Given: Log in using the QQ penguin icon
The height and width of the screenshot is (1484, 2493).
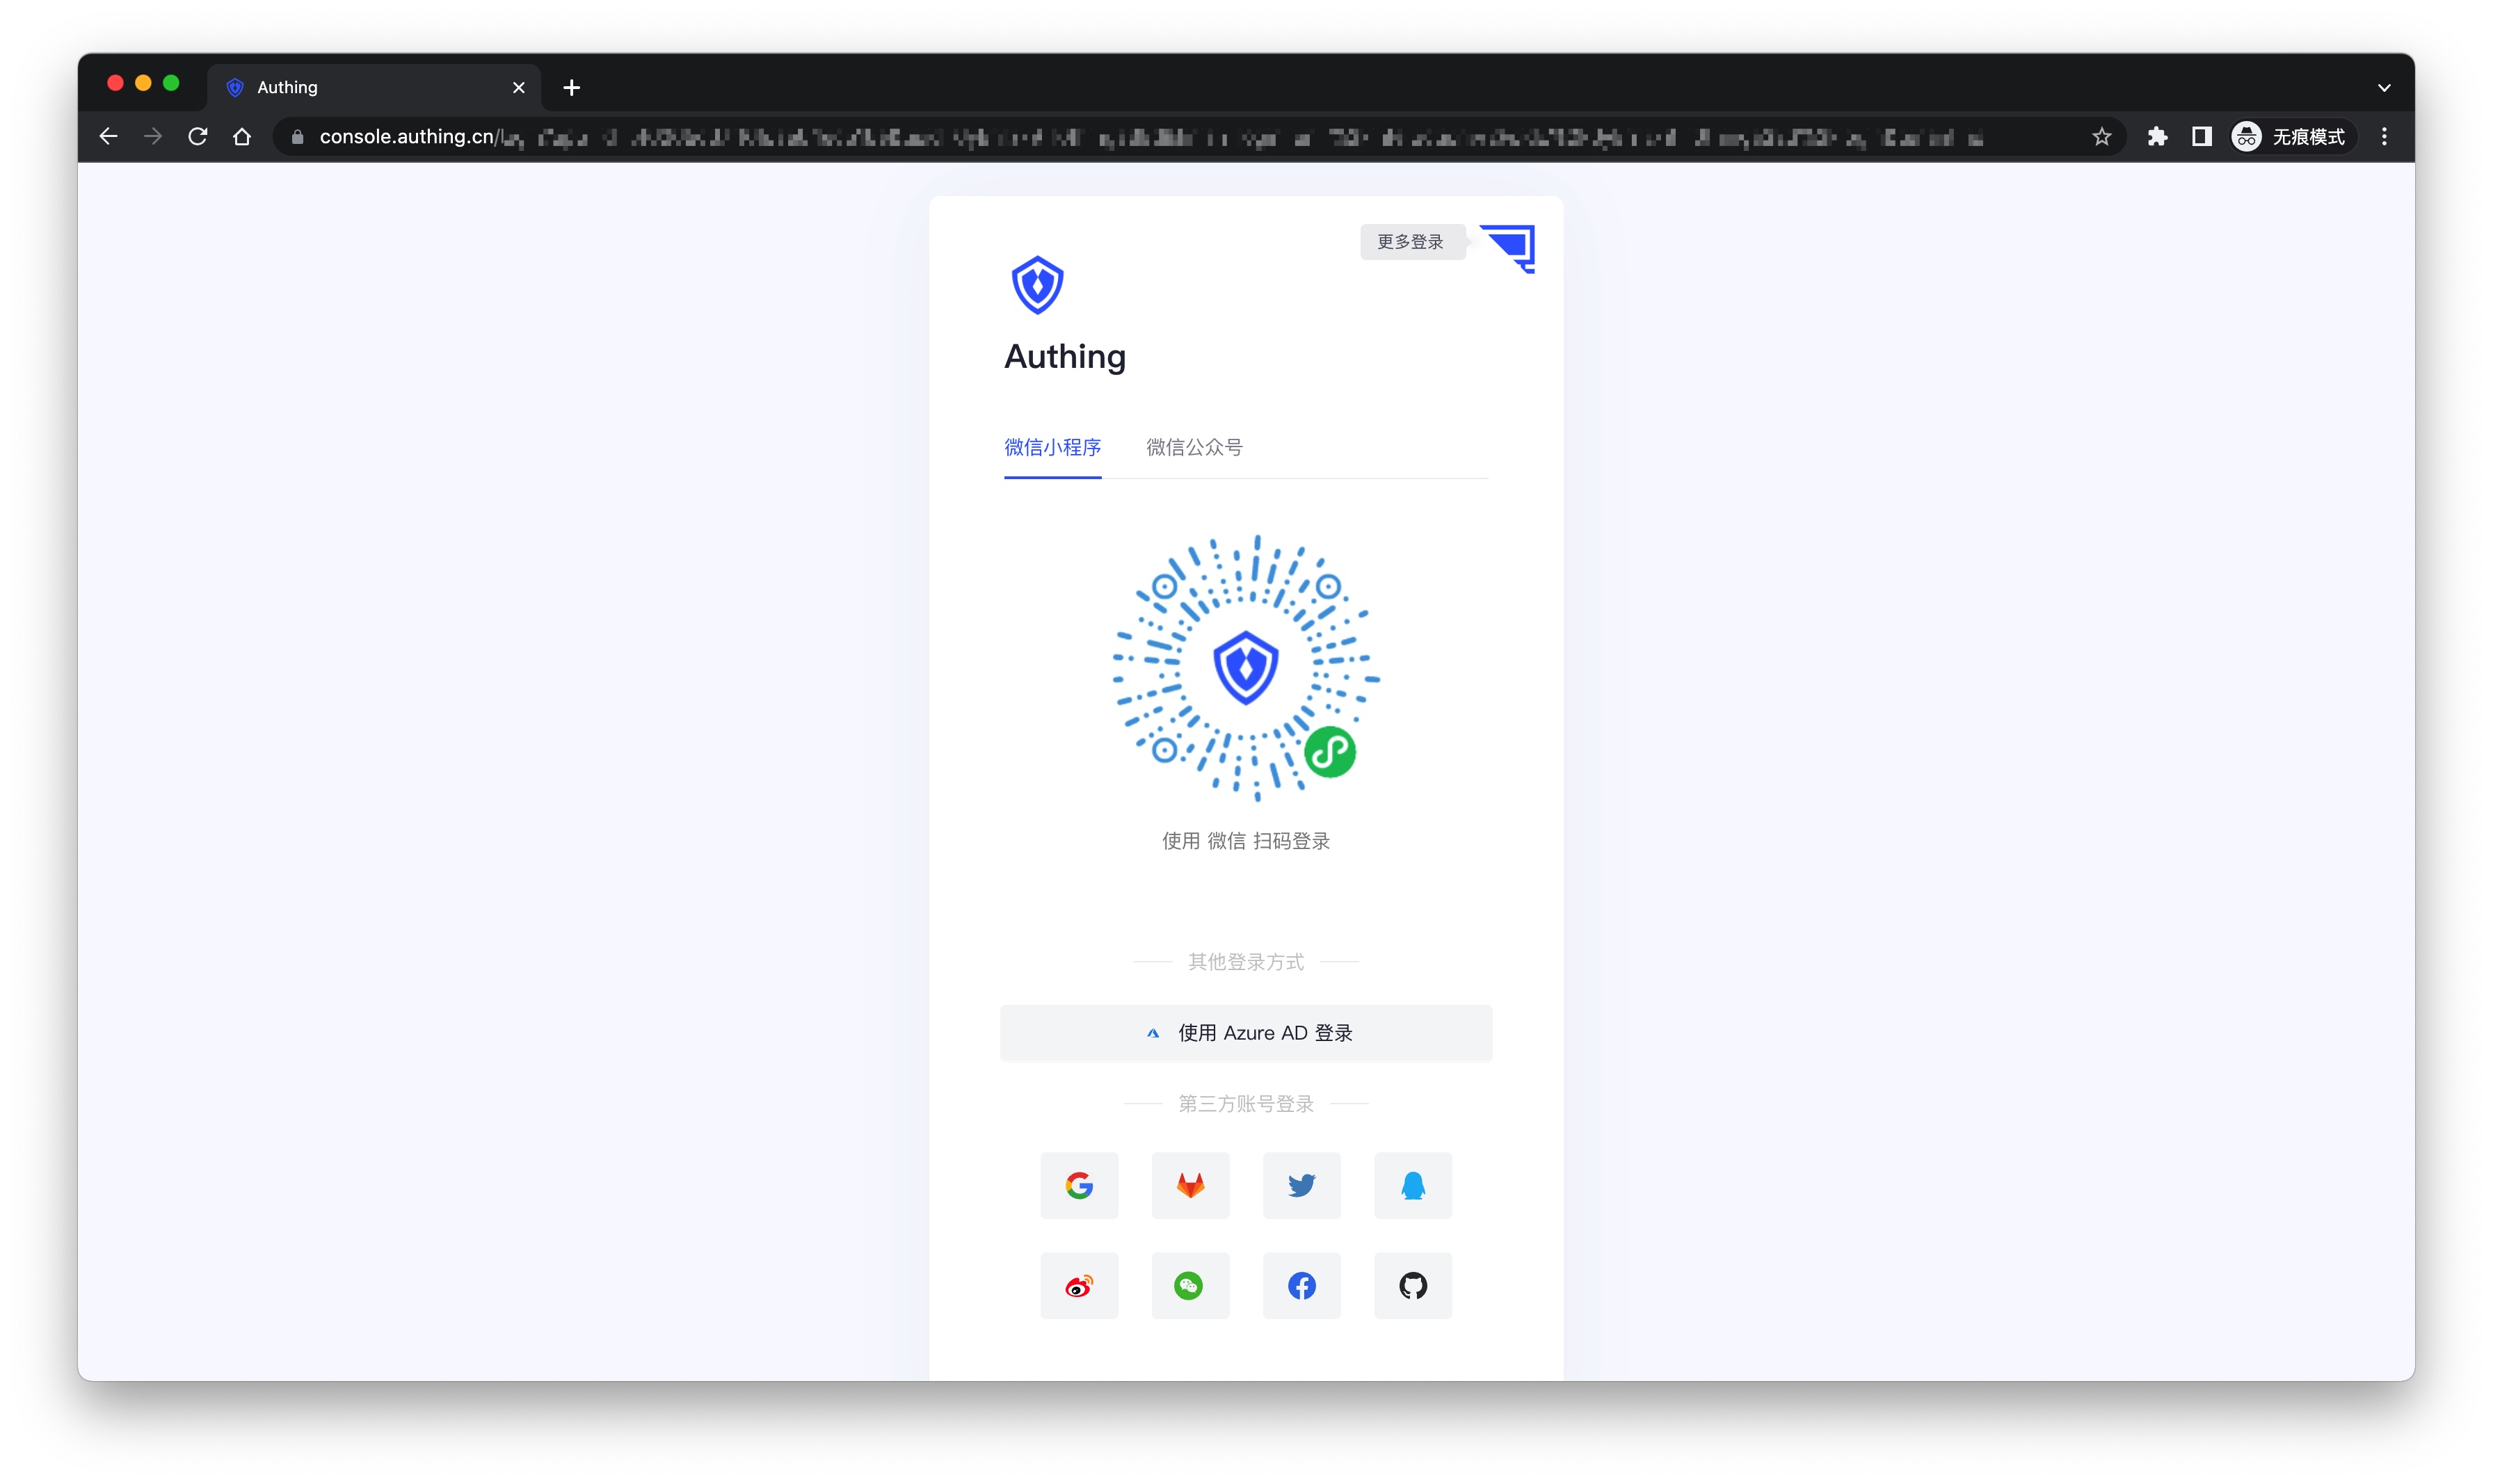Looking at the screenshot, I should tap(1412, 1185).
